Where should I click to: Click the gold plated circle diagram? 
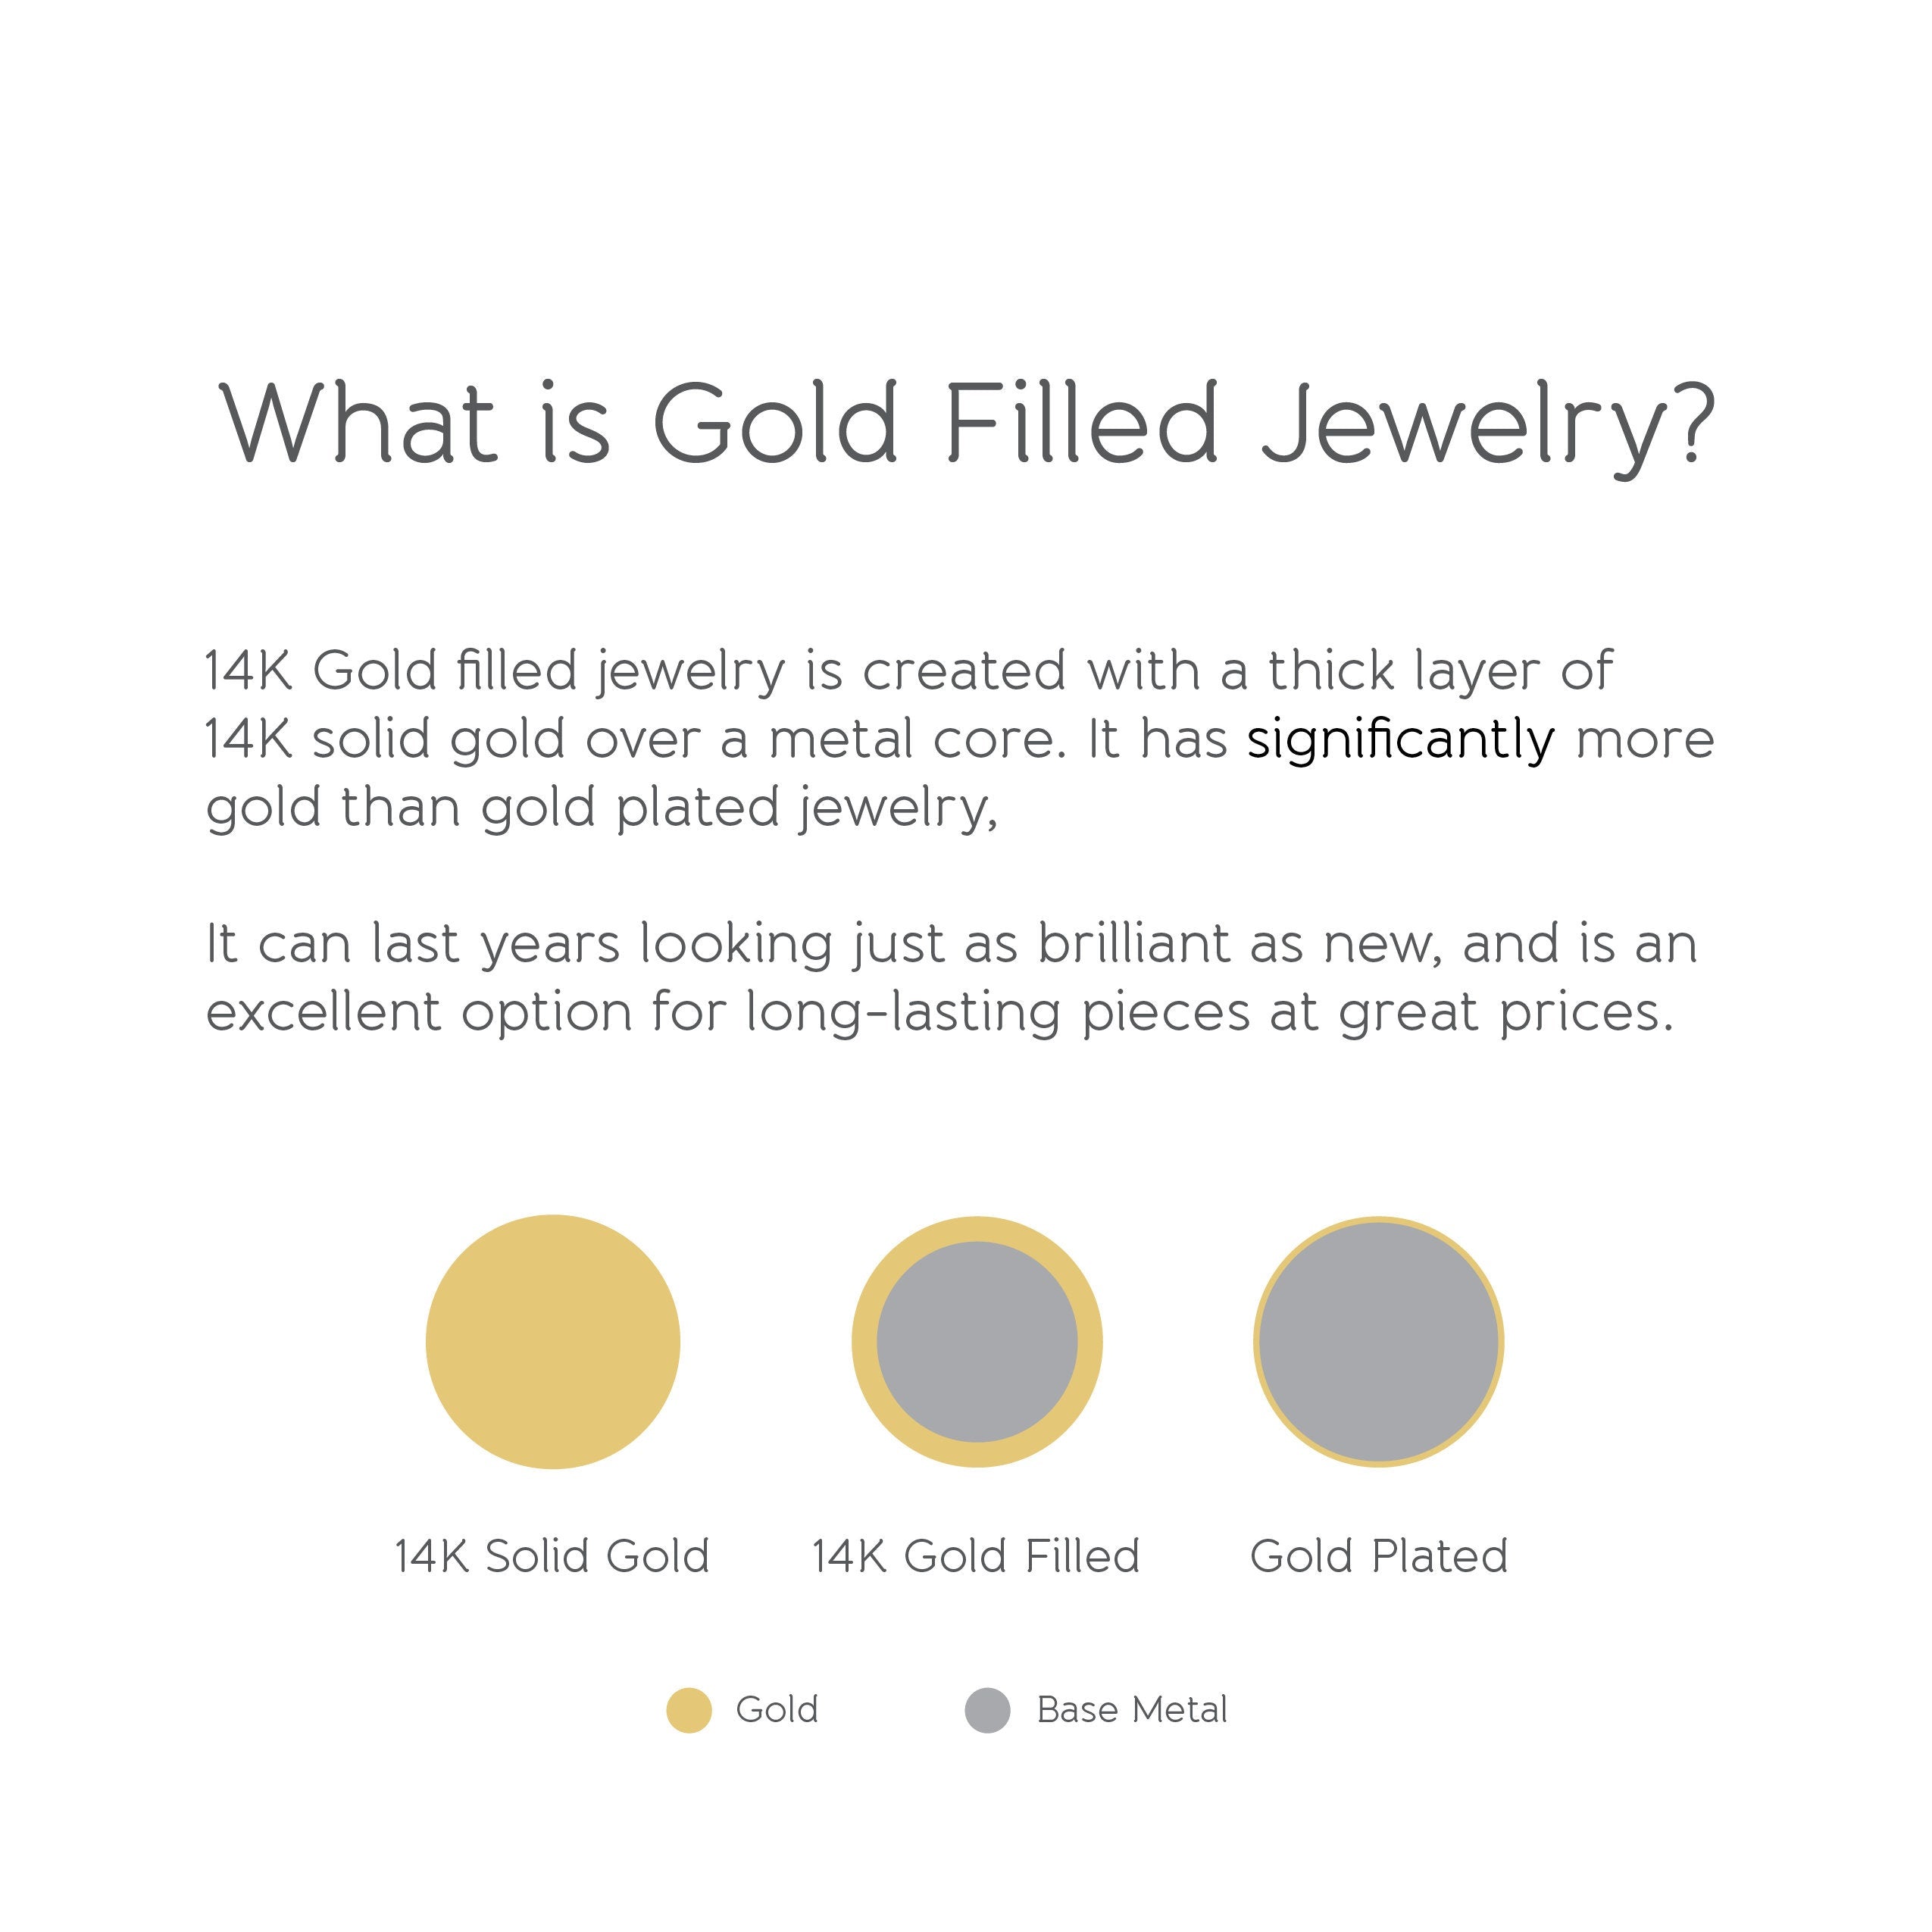click(1378, 1342)
